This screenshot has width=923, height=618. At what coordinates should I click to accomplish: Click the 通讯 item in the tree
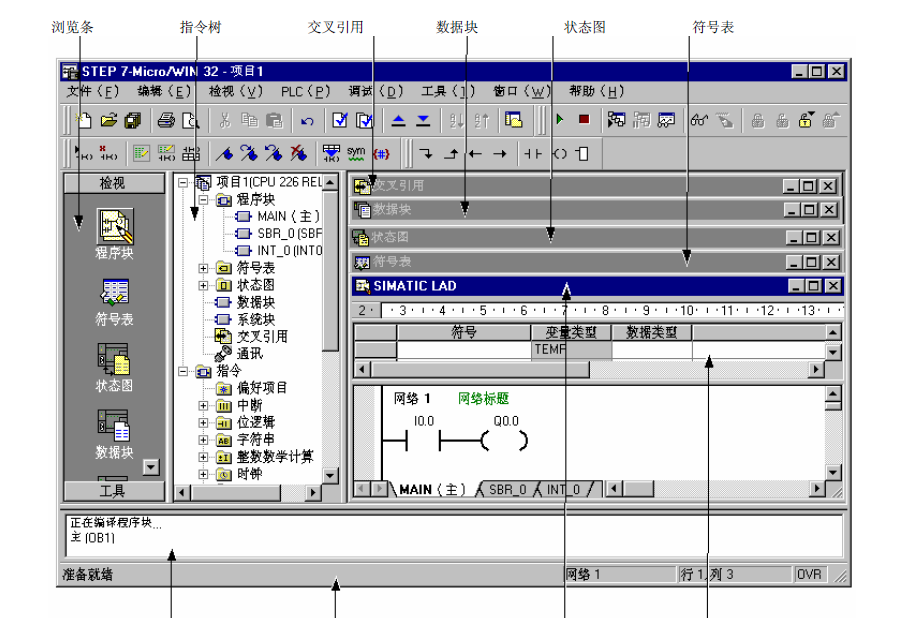click(x=249, y=353)
